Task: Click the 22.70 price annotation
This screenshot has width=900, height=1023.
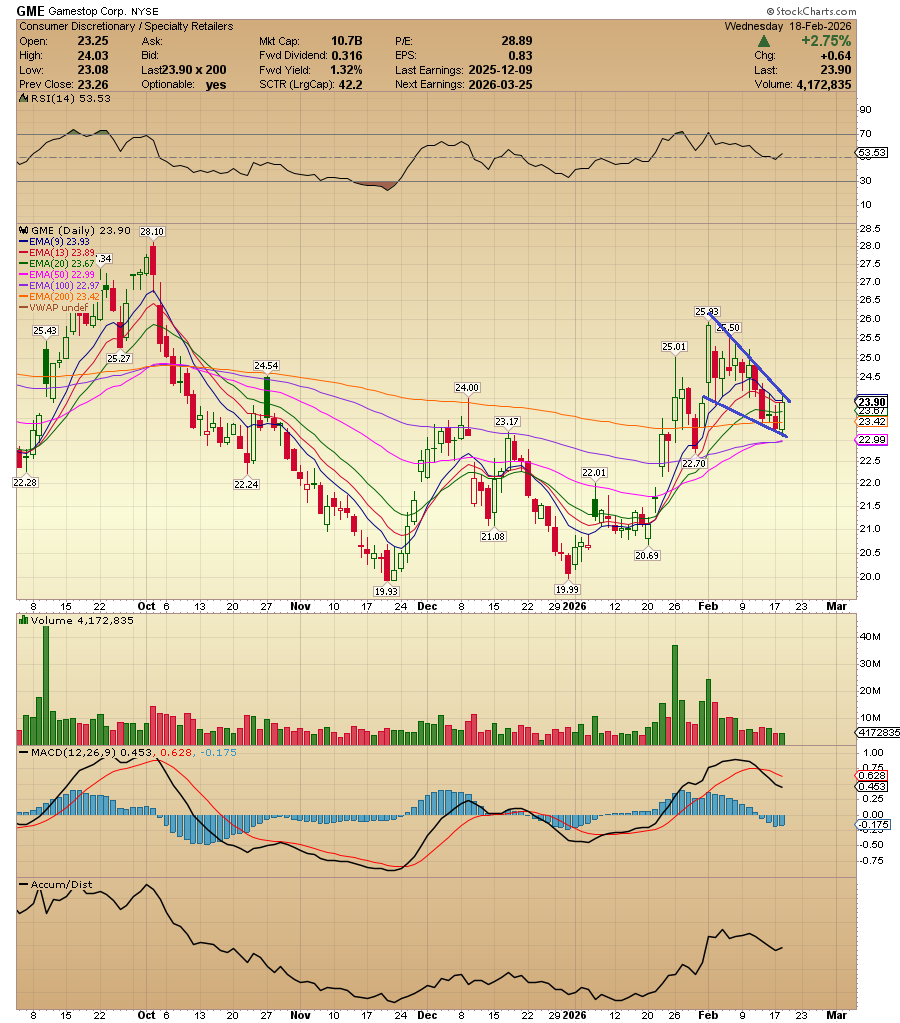Action: (694, 463)
